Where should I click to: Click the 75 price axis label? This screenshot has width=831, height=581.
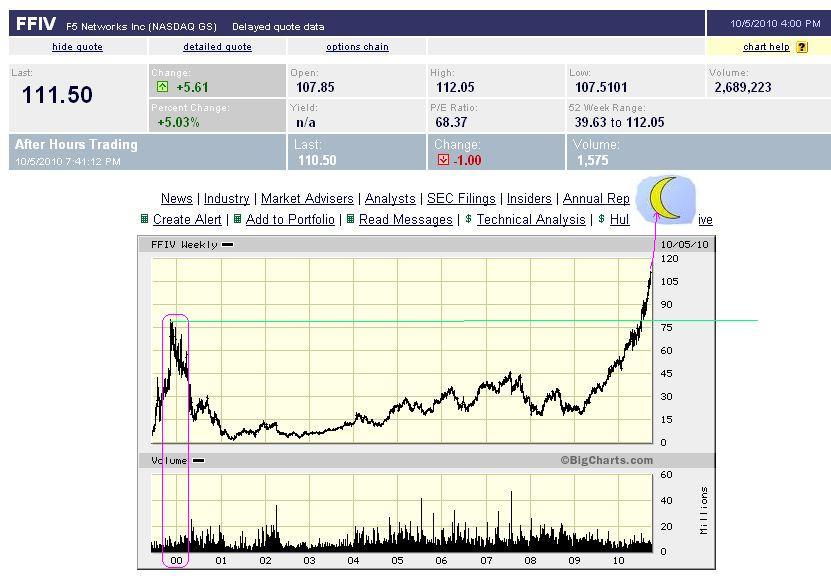666,328
